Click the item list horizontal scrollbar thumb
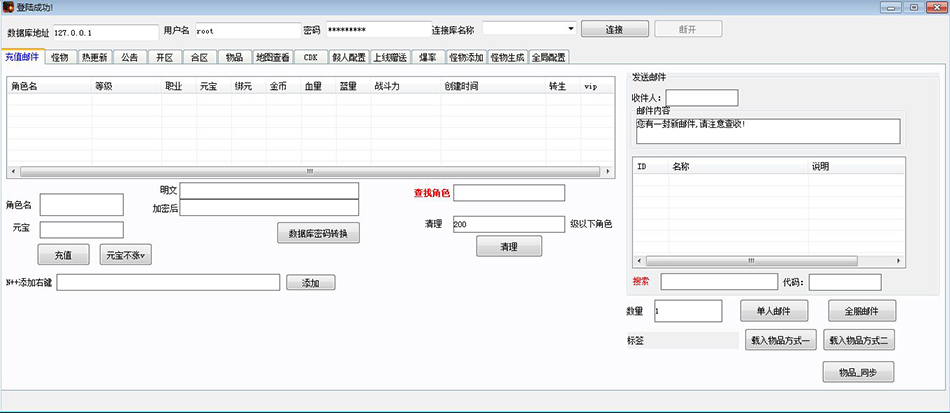The height and width of the screenshot is (413, 950). click(751, 261)
